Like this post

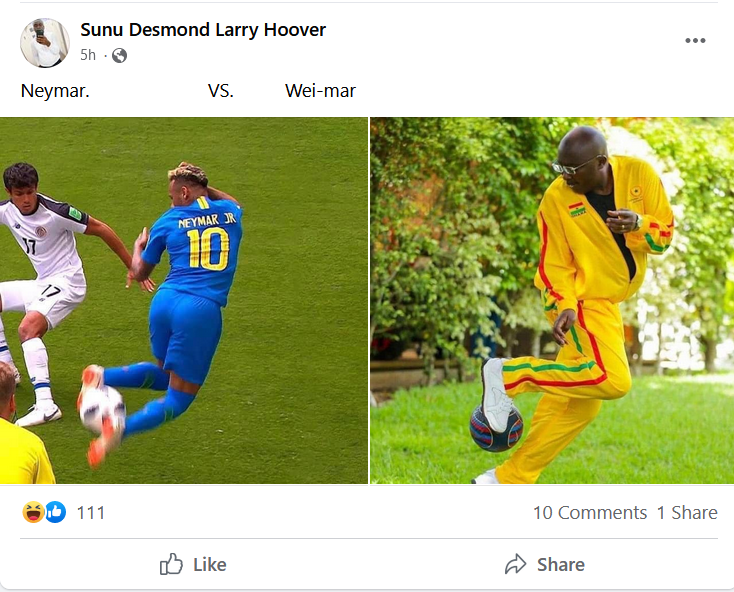tap(193, 564)
